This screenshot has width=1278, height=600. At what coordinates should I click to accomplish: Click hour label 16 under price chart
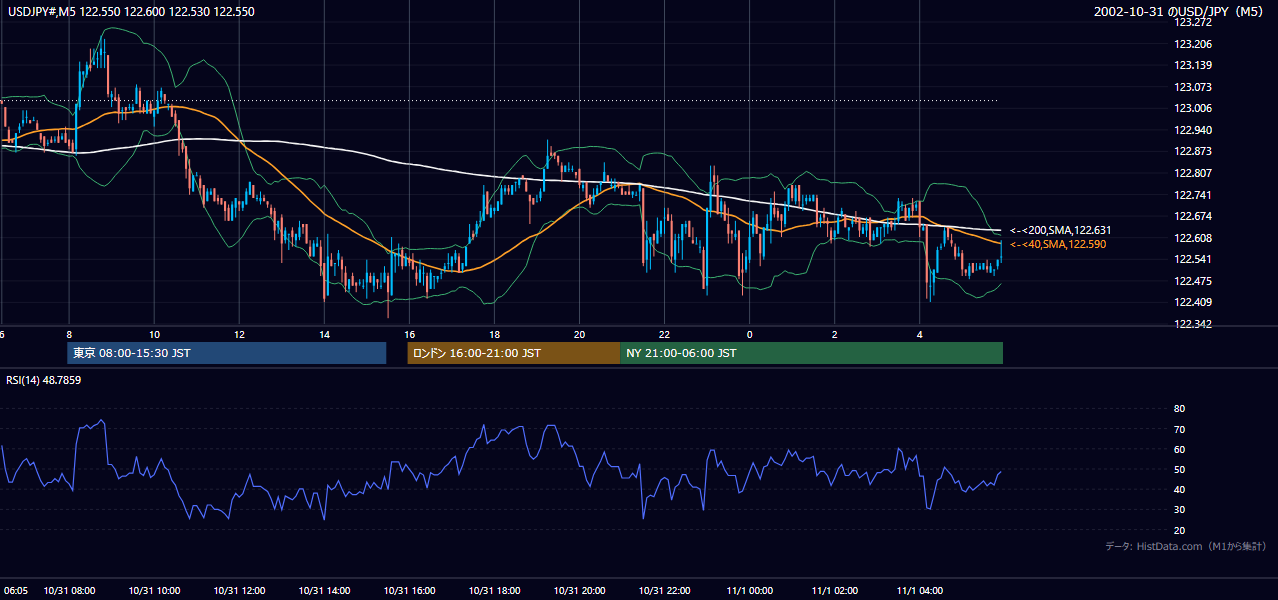pyautogui.click(x=409, y=334)
